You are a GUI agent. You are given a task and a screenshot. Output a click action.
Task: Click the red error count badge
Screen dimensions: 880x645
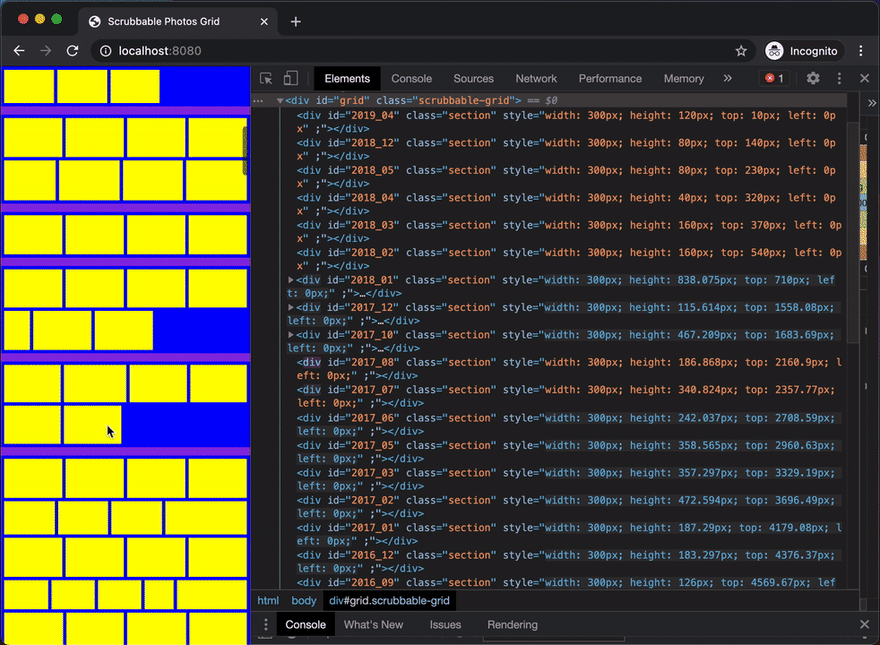coord(774,79)
